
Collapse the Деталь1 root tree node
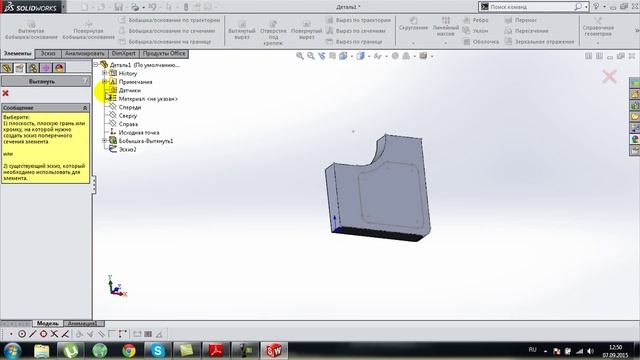(96, 64)
